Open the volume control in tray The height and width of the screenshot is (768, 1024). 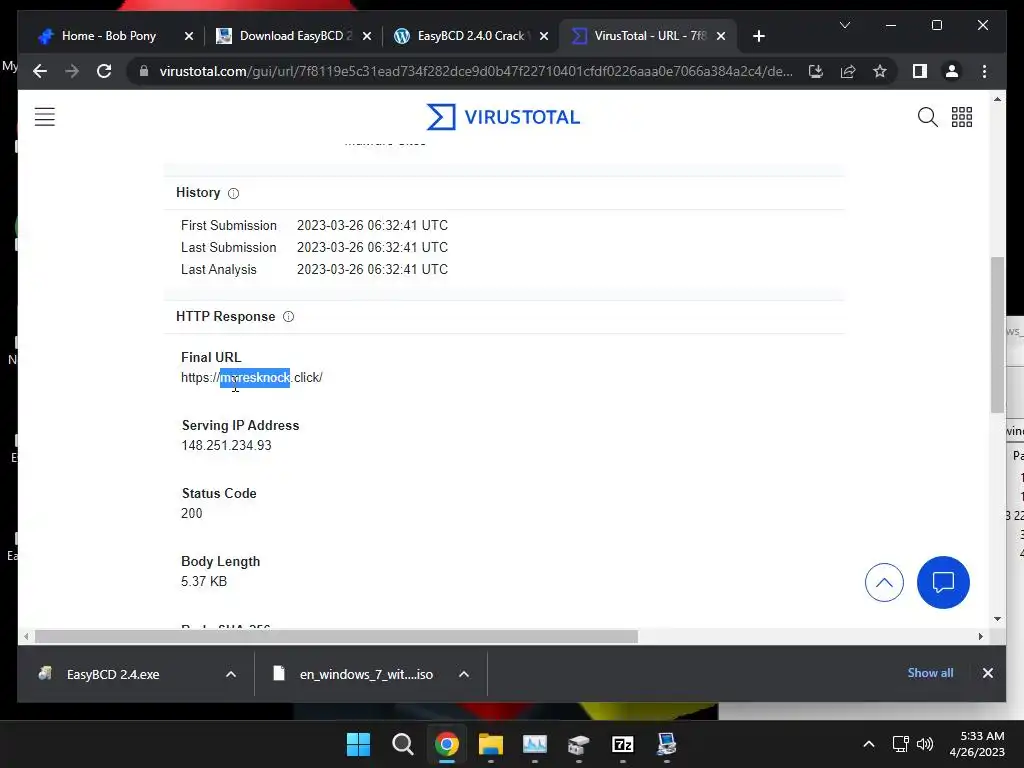pyautogui.click(x=925, y=744)
